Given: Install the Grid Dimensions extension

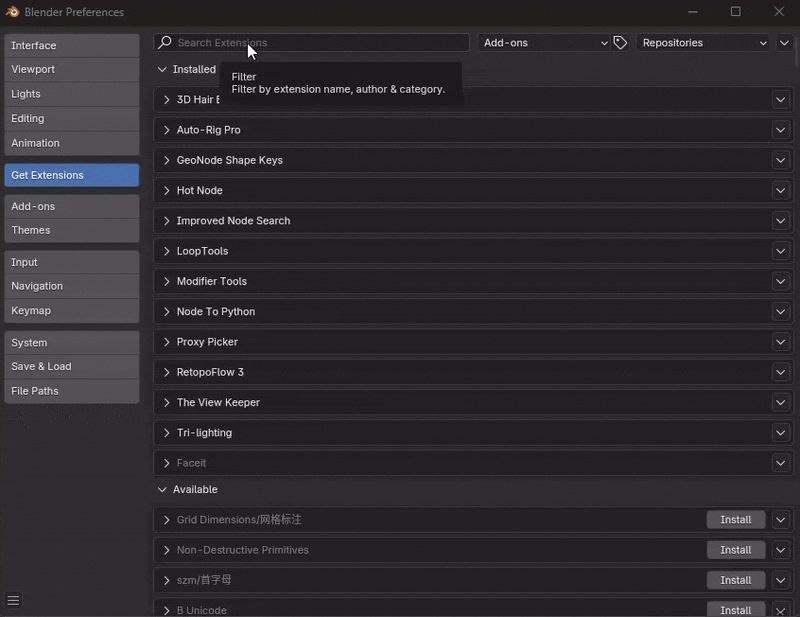Looking at the screenshot, I should coord(736,520).
